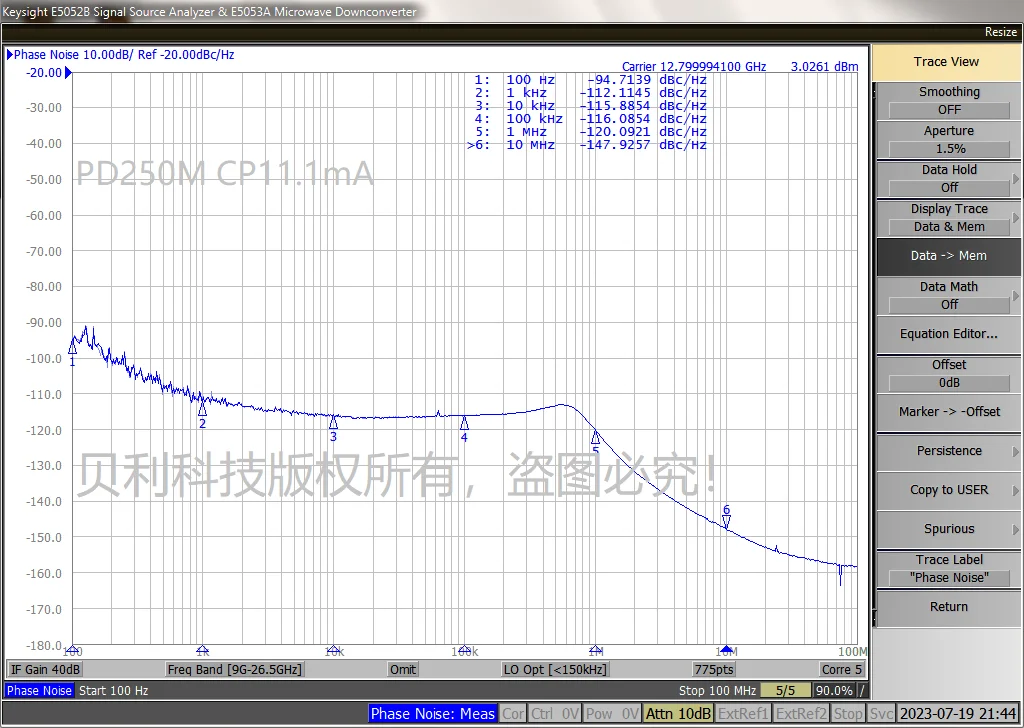Open the Copy to USER submenu
The height and width of the screenshot is (728, 1024).
(x=948, y=490)
